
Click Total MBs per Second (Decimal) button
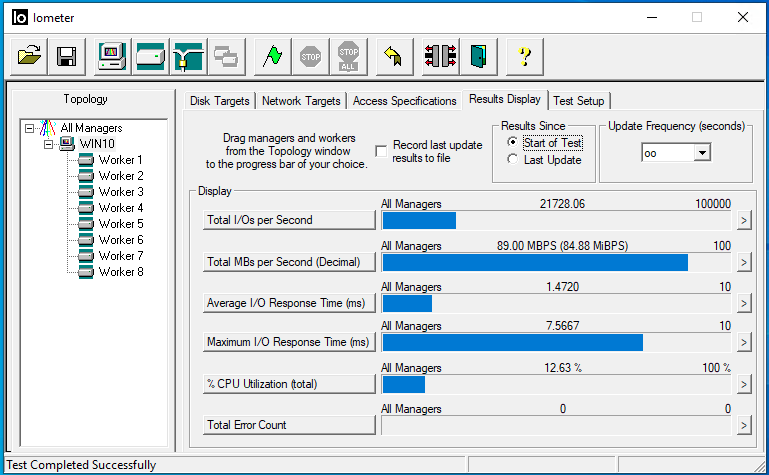[289, 262]
